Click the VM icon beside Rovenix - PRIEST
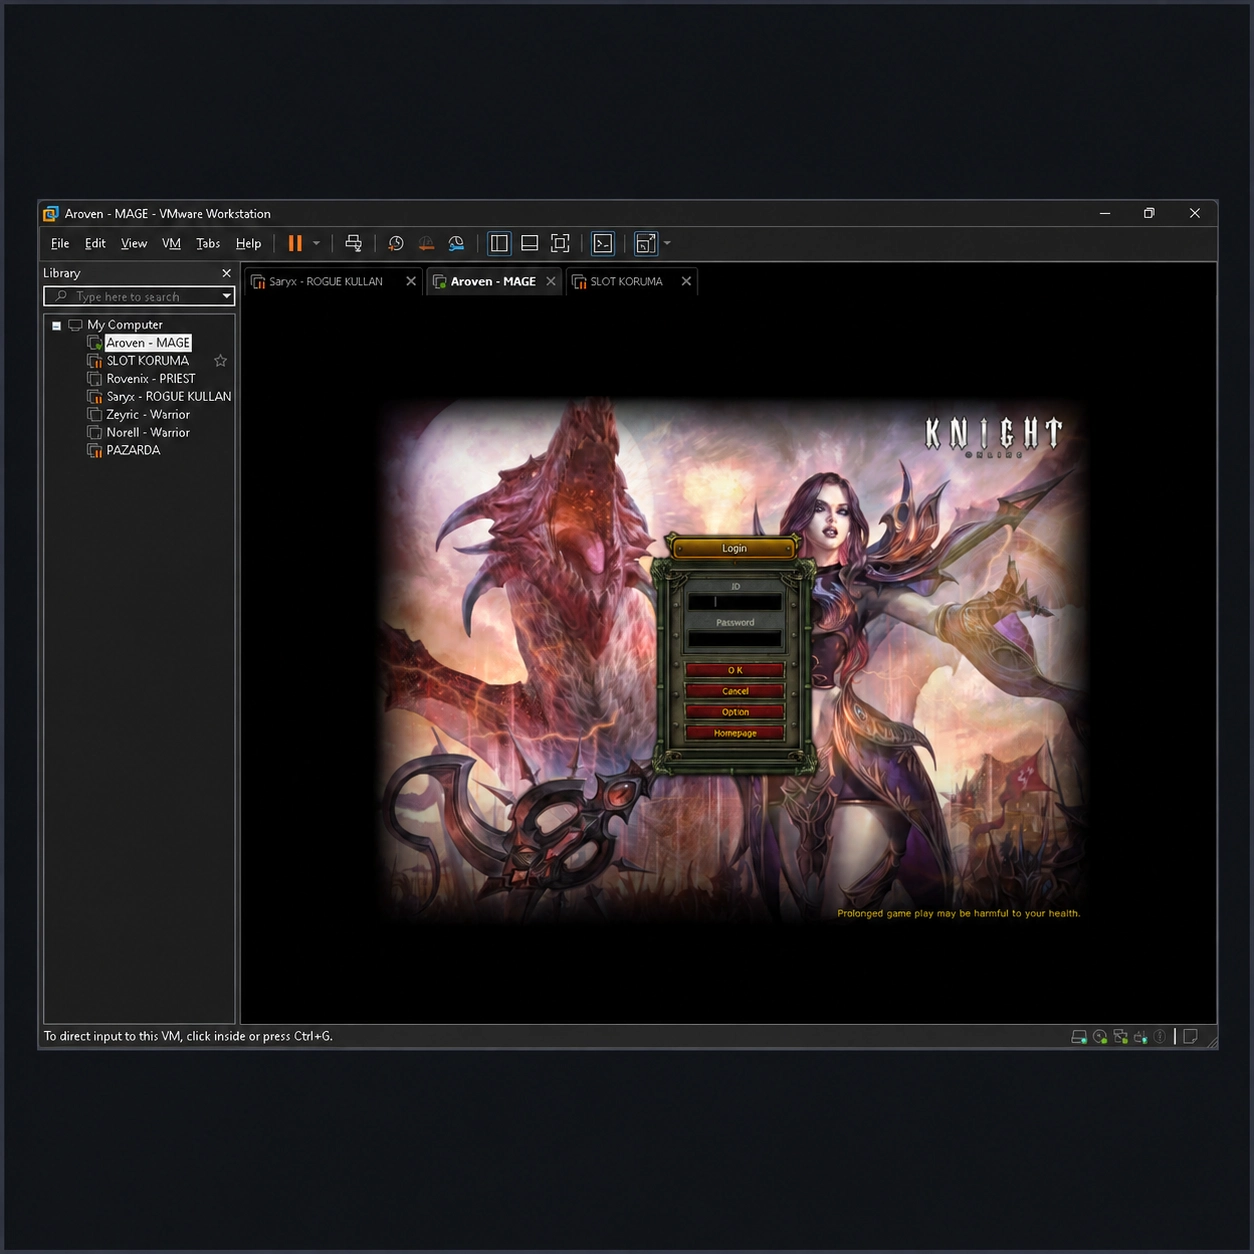Viewport: 1254px width, 1254px height. point(95,379)
